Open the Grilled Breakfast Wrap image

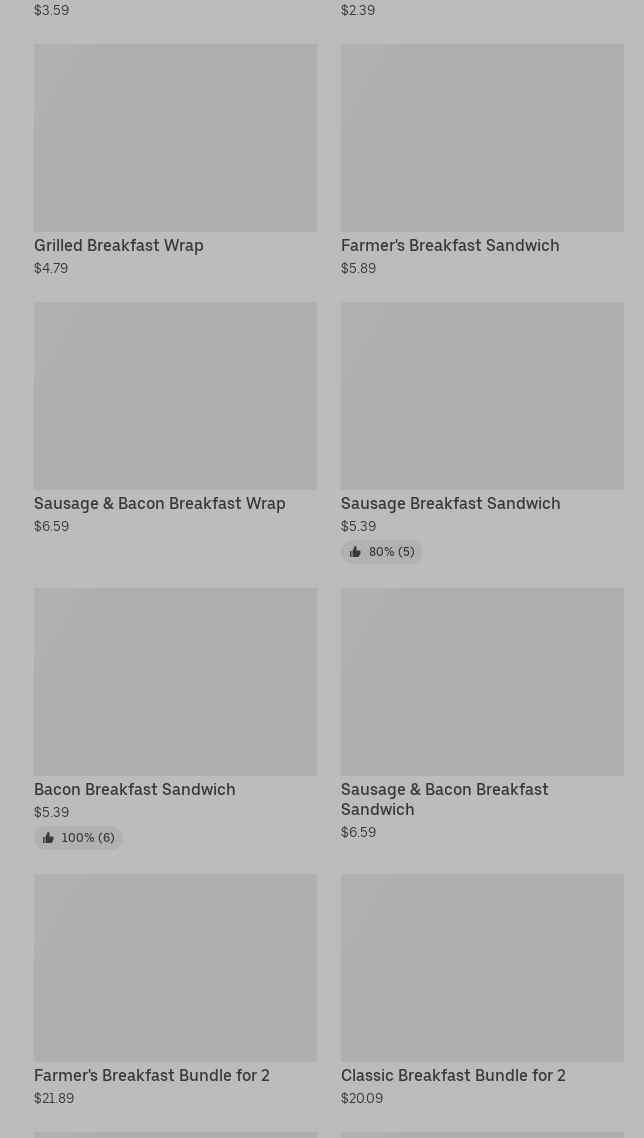click(x=175, y=138)
